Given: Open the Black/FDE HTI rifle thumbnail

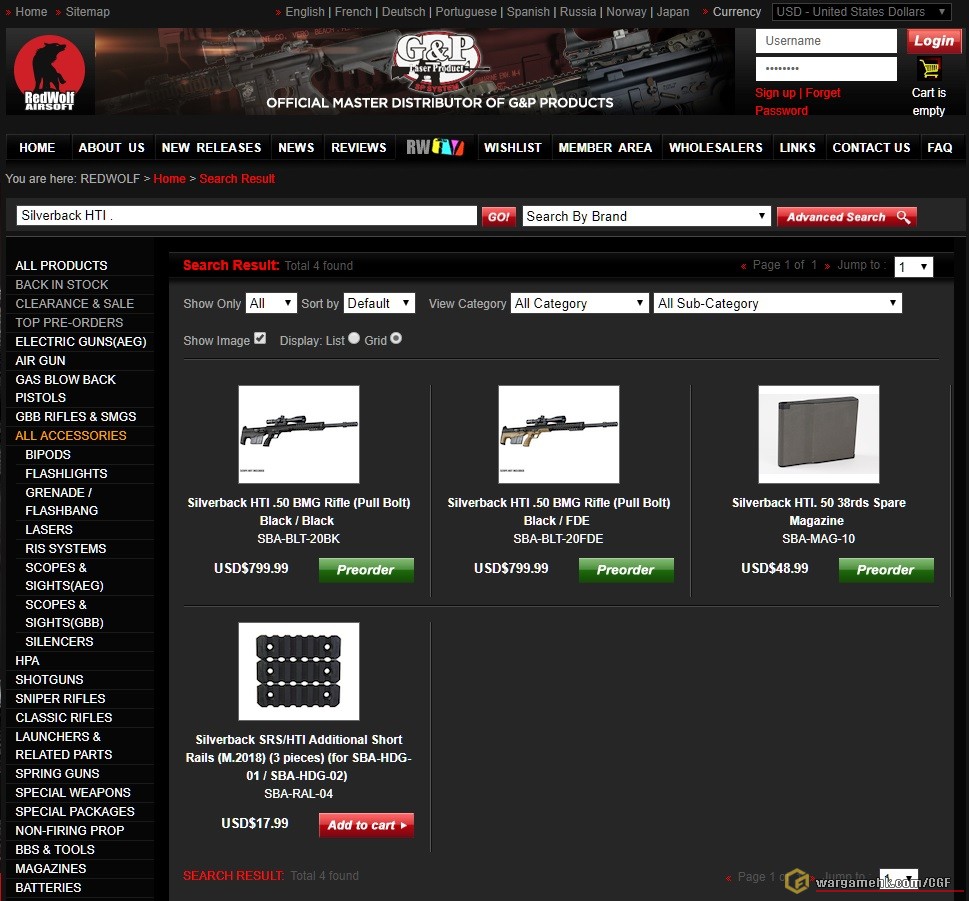Looking at the screenshot, I should [558, 434].
